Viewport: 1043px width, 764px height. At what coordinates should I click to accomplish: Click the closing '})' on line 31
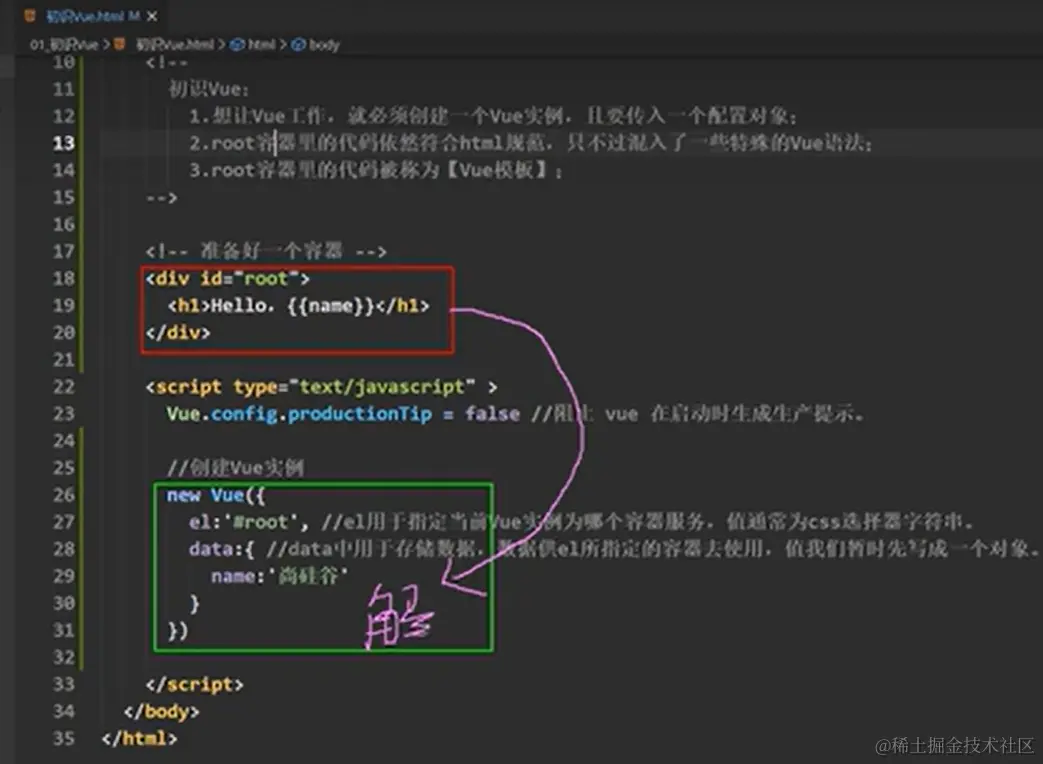[178, 630]
